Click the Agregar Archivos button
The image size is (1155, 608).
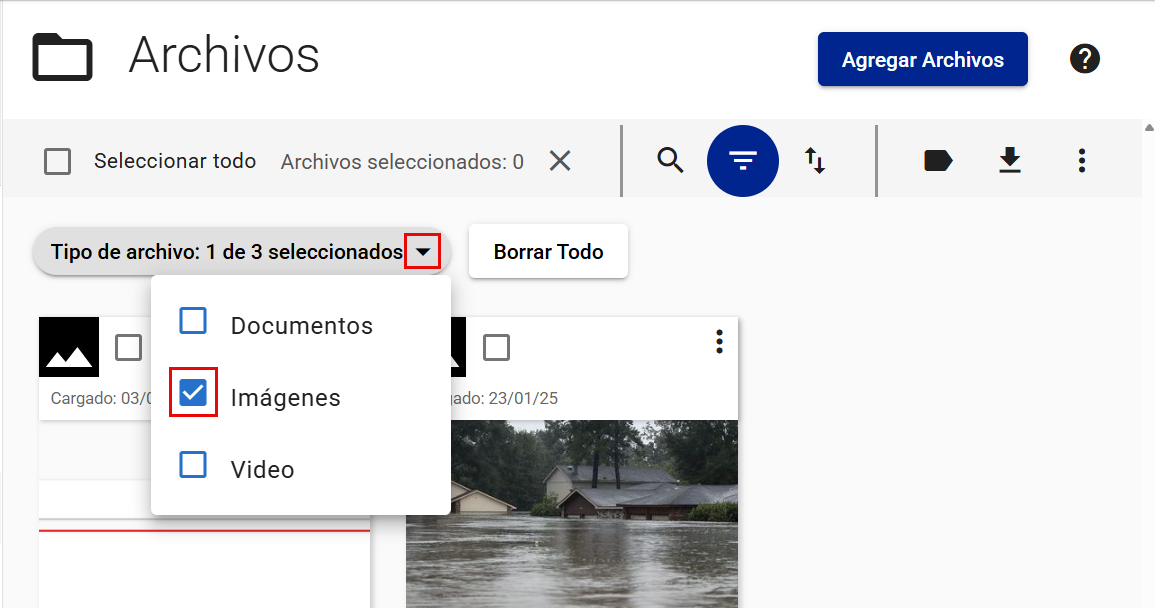[922, 60]
